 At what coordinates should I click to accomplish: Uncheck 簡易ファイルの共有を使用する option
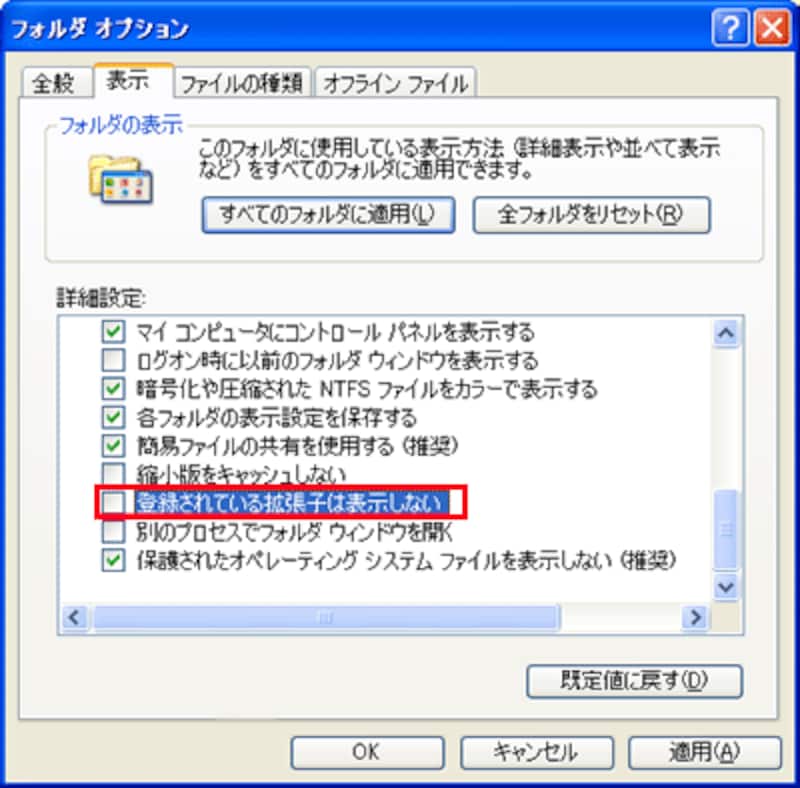[x=113, y=446]
